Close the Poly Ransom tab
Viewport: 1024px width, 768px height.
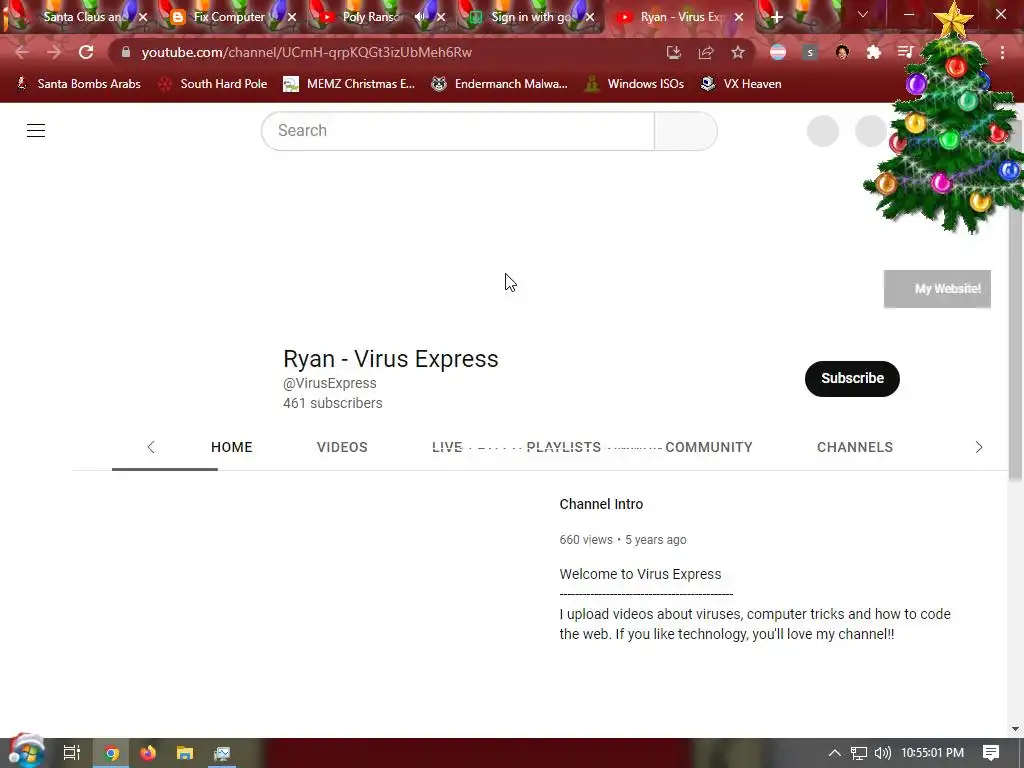441,18
